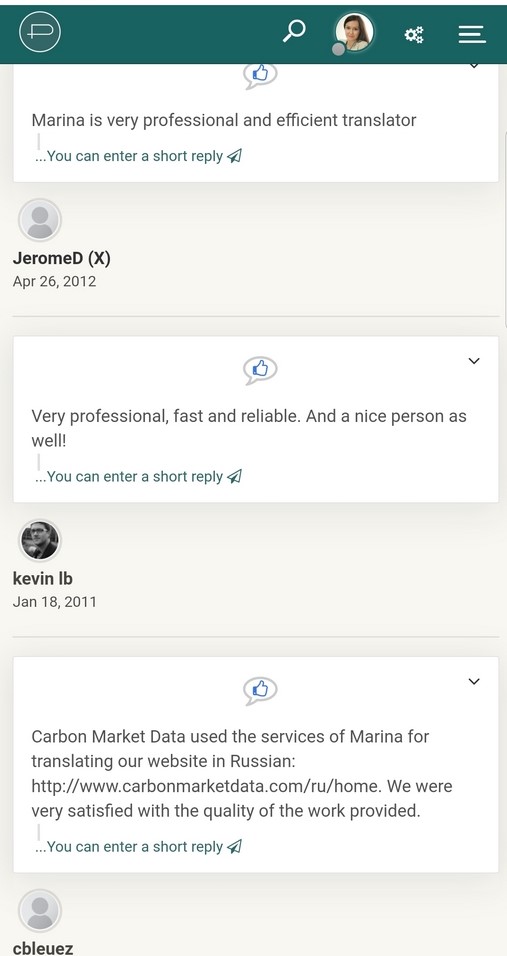
Task: Click cbleuez's gray avatar placeholder
Action: tap(40, 911)
